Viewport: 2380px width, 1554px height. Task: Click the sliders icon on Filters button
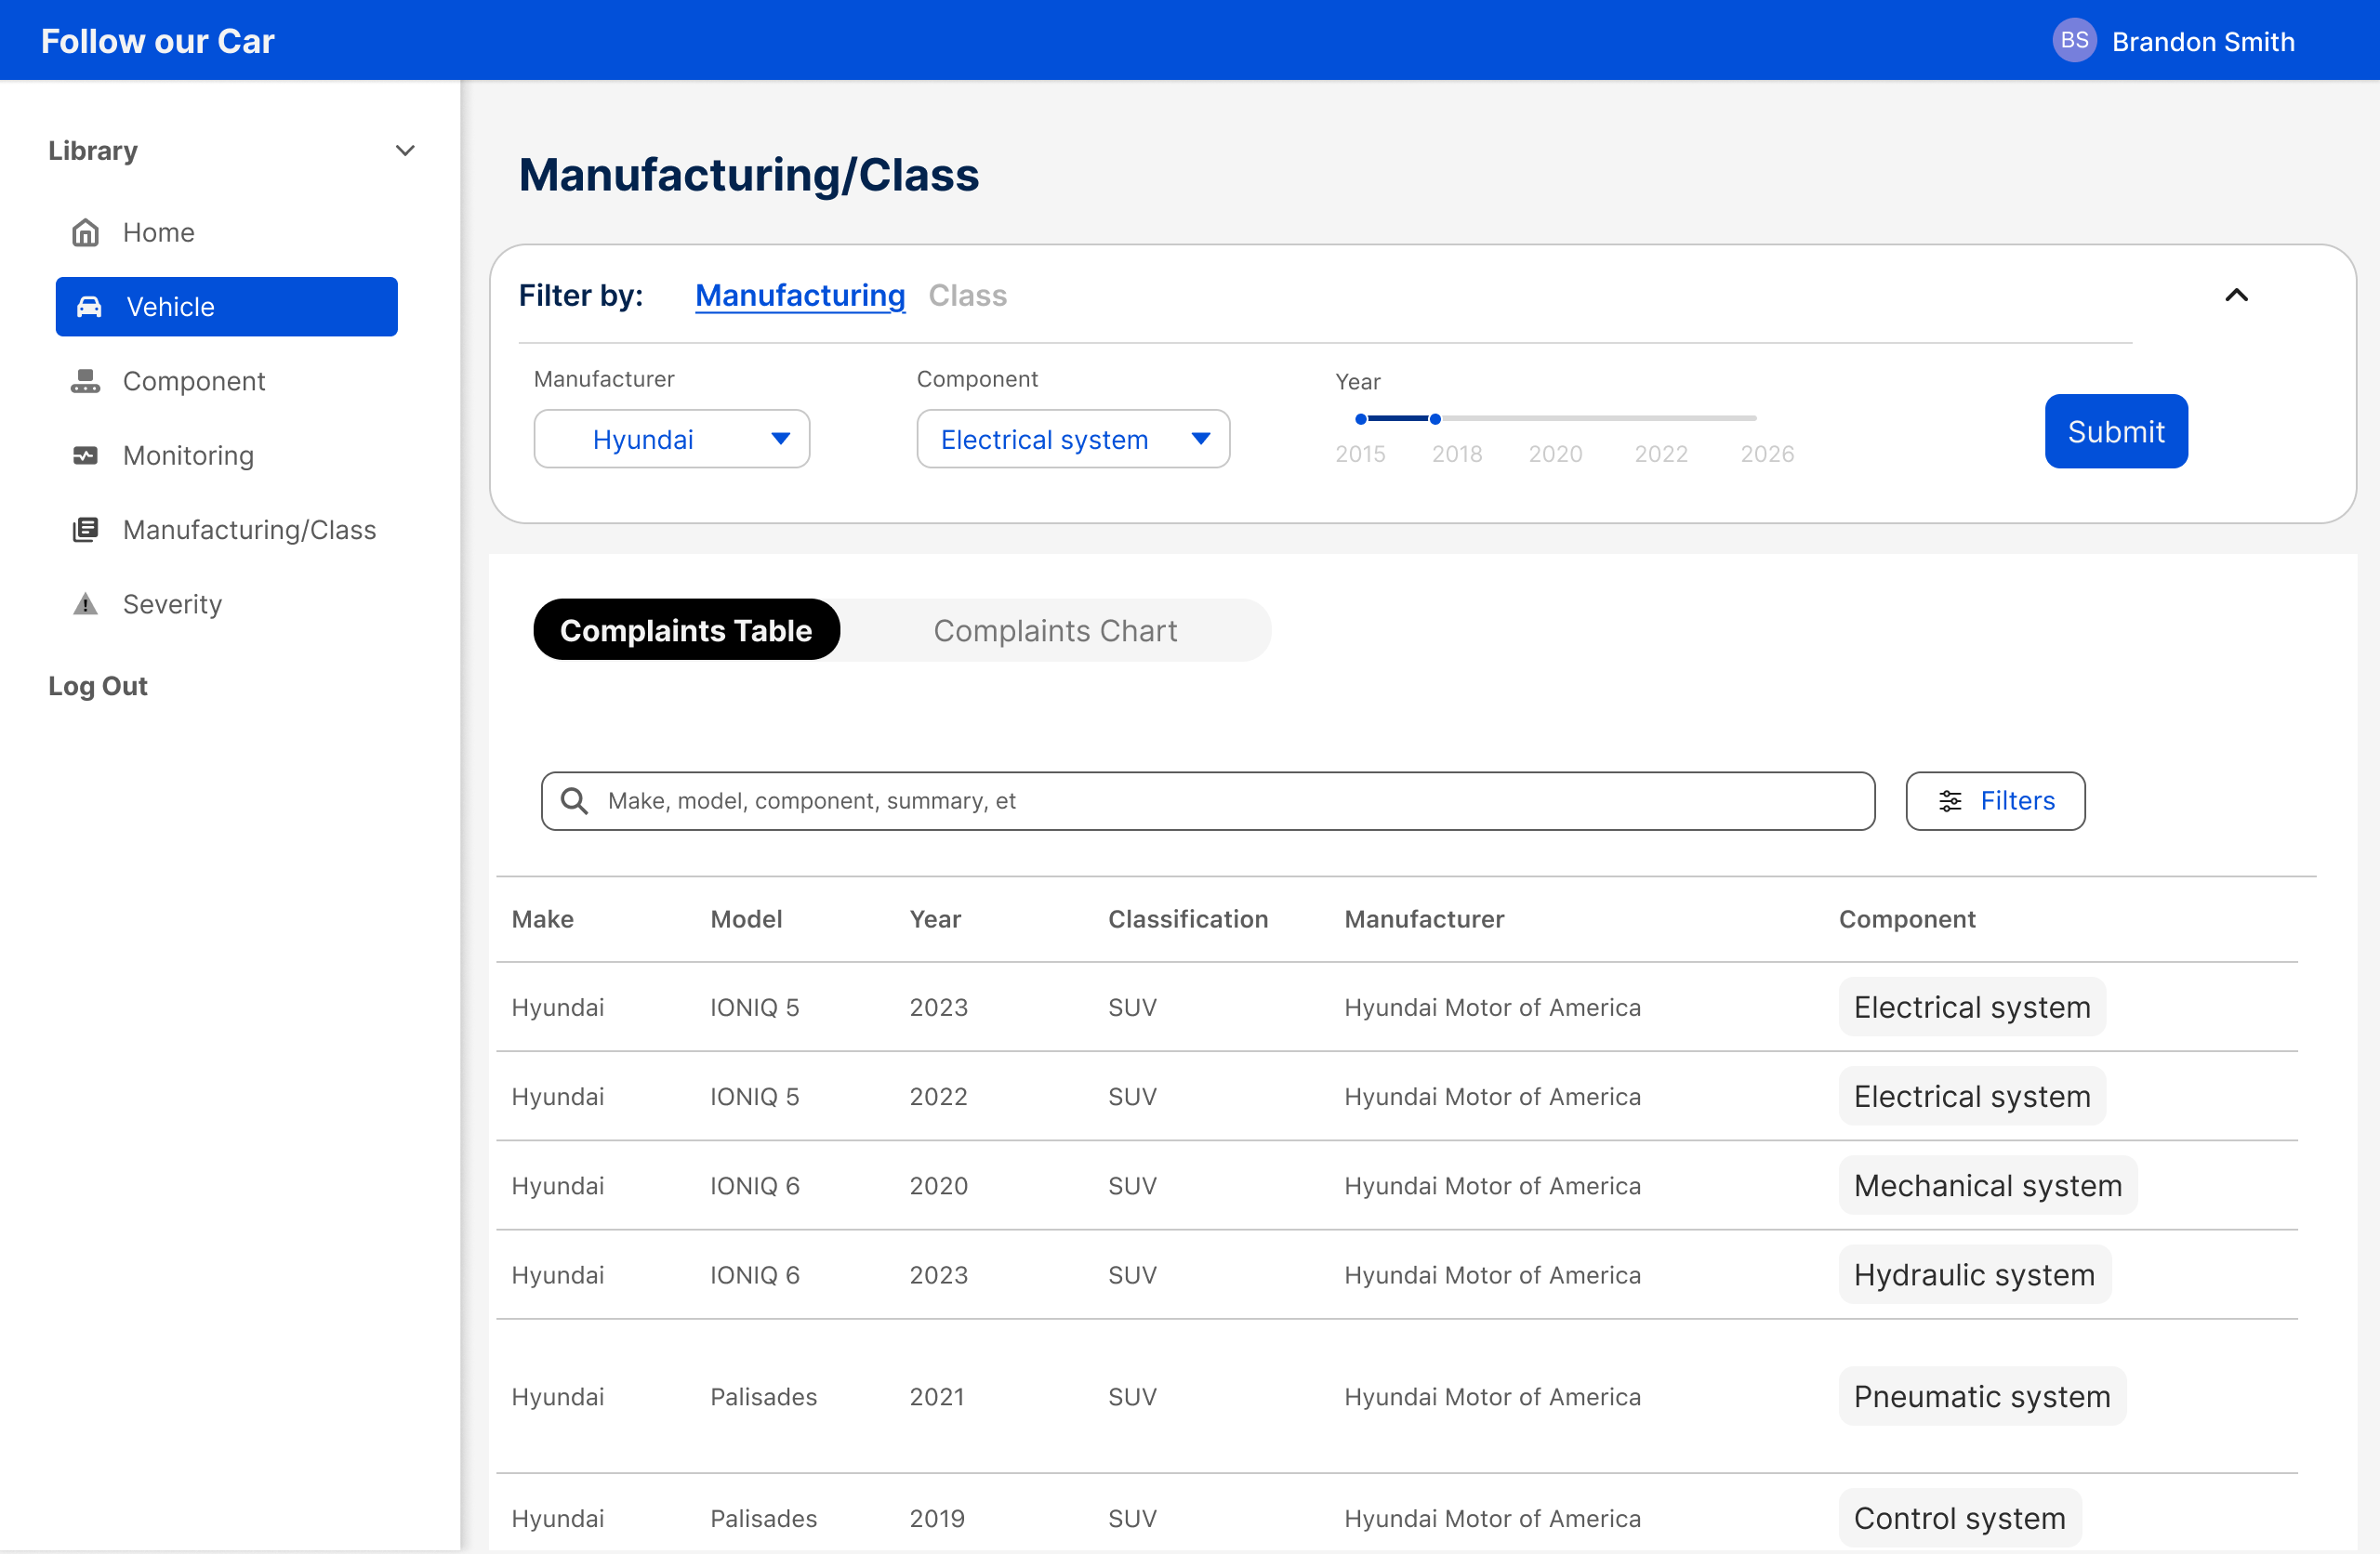pos(1950,801)
